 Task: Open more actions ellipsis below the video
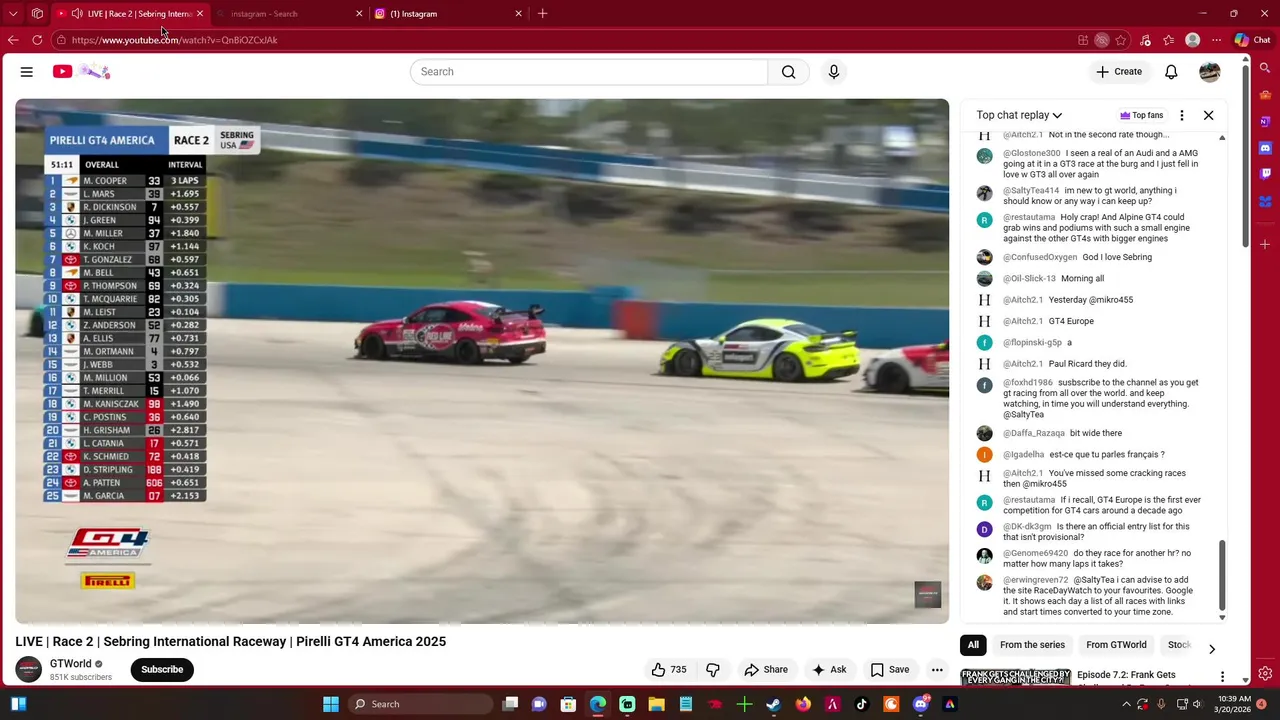[x=937, y=670]
